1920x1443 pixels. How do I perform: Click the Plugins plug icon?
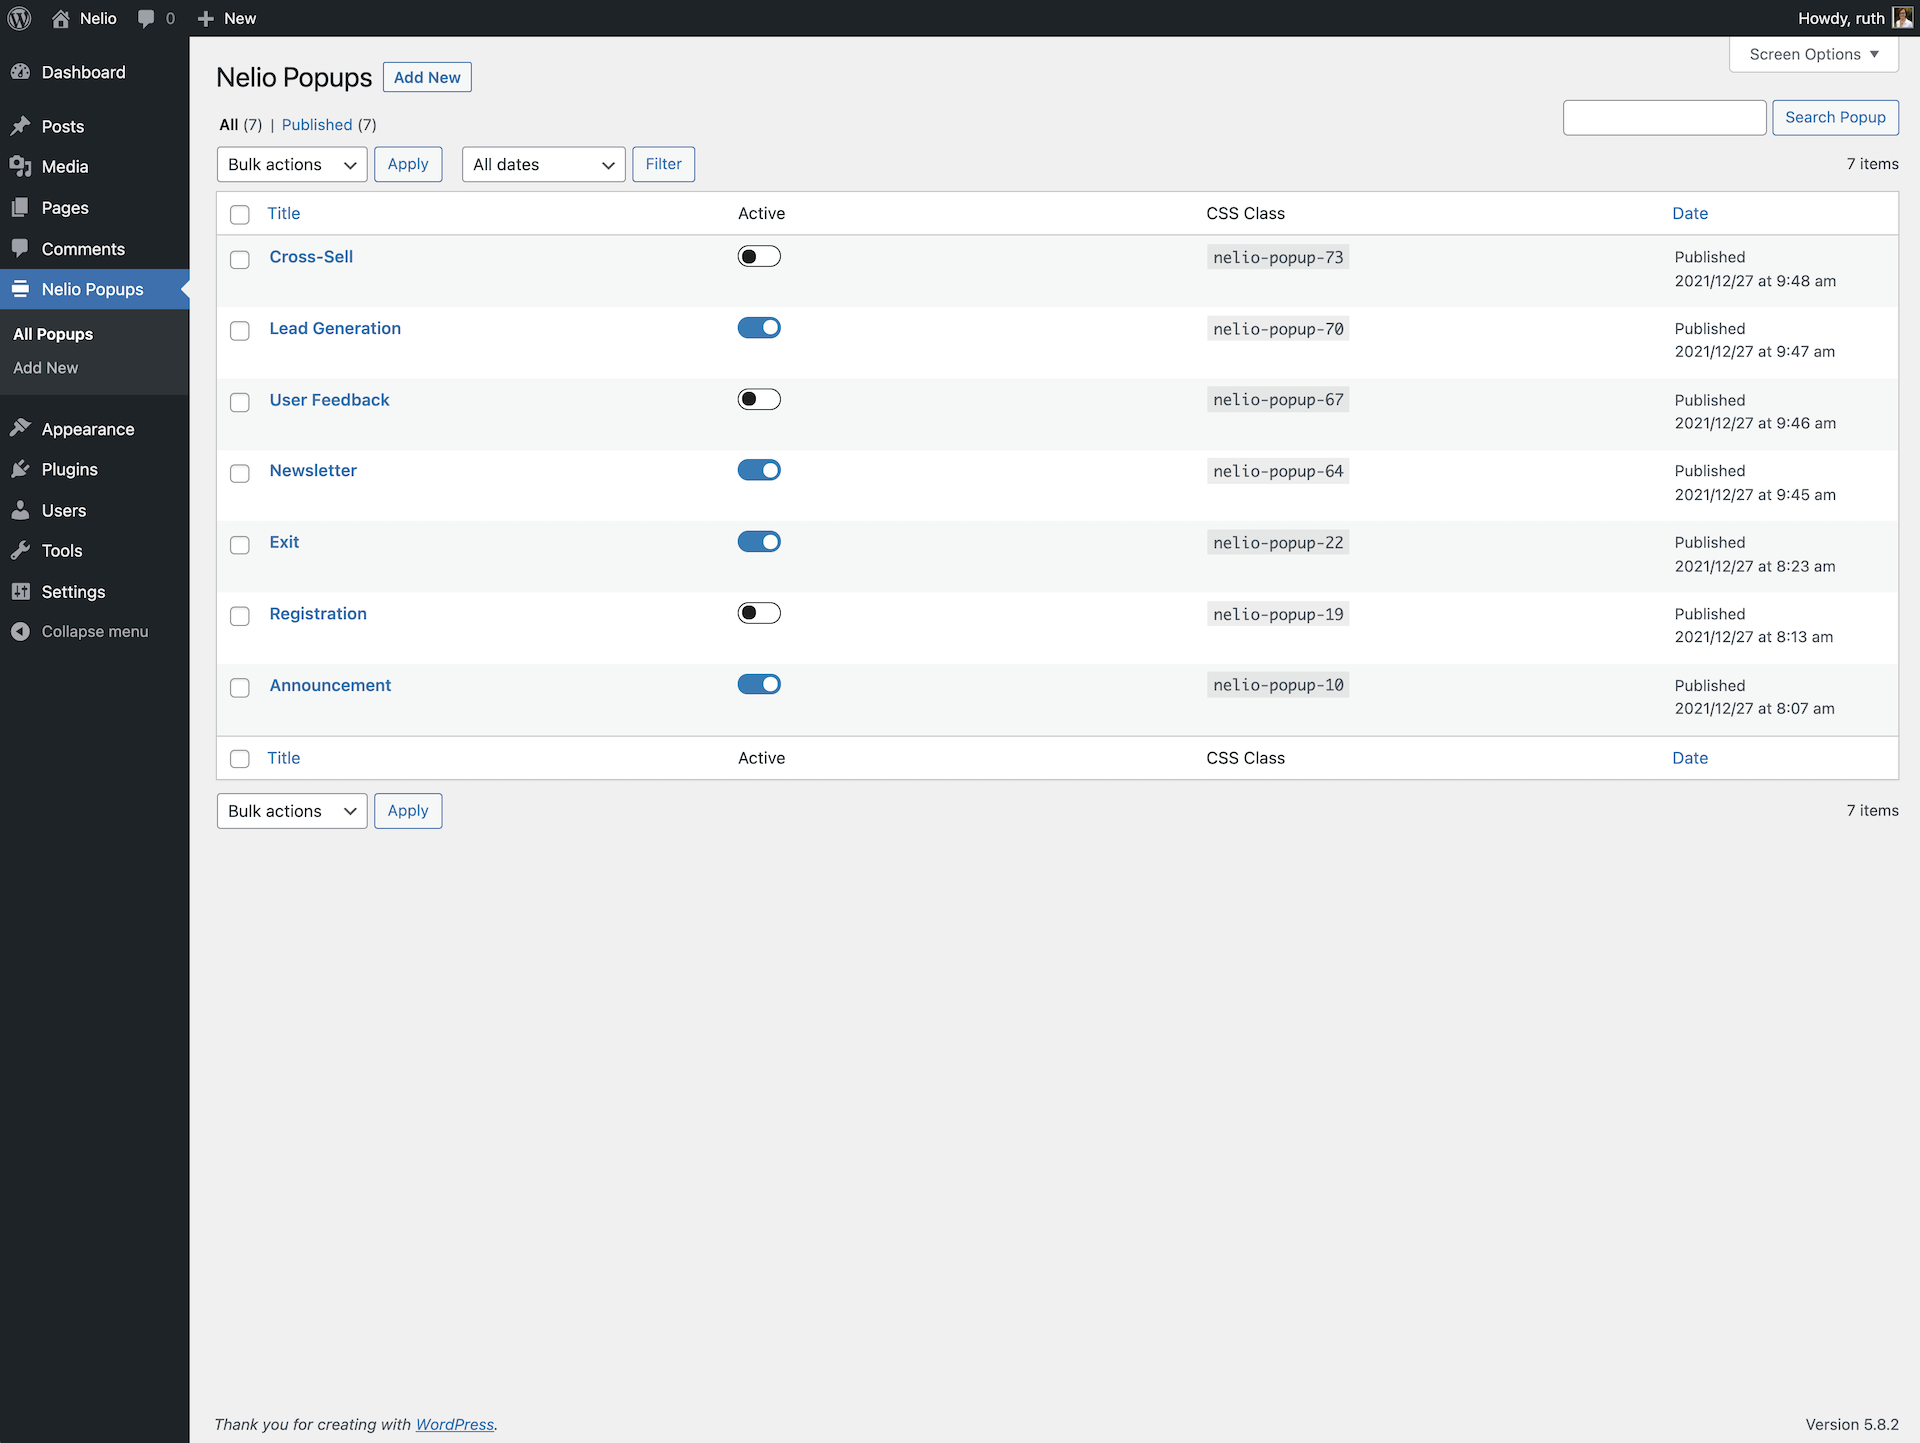point(20,469)
